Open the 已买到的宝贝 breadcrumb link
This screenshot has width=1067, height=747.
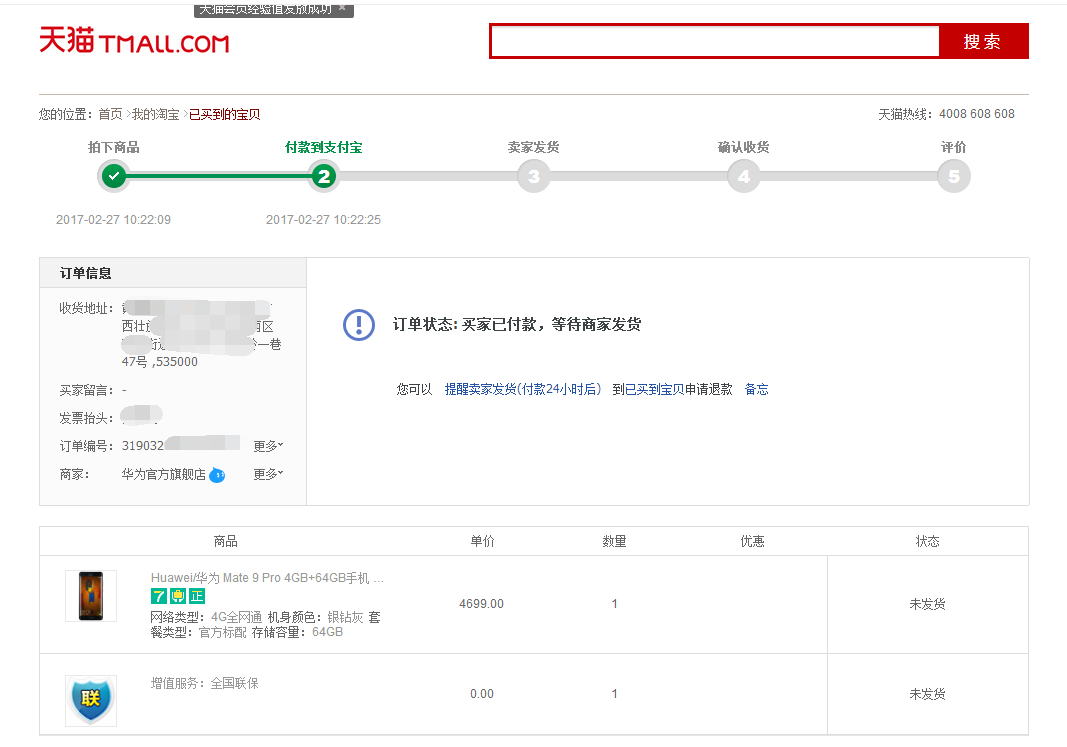pyautogui.click(x=225, y=114)
